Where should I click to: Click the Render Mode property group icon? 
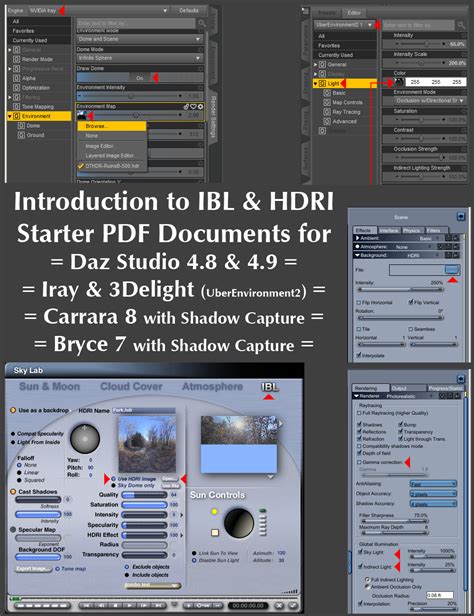[16, 59]
